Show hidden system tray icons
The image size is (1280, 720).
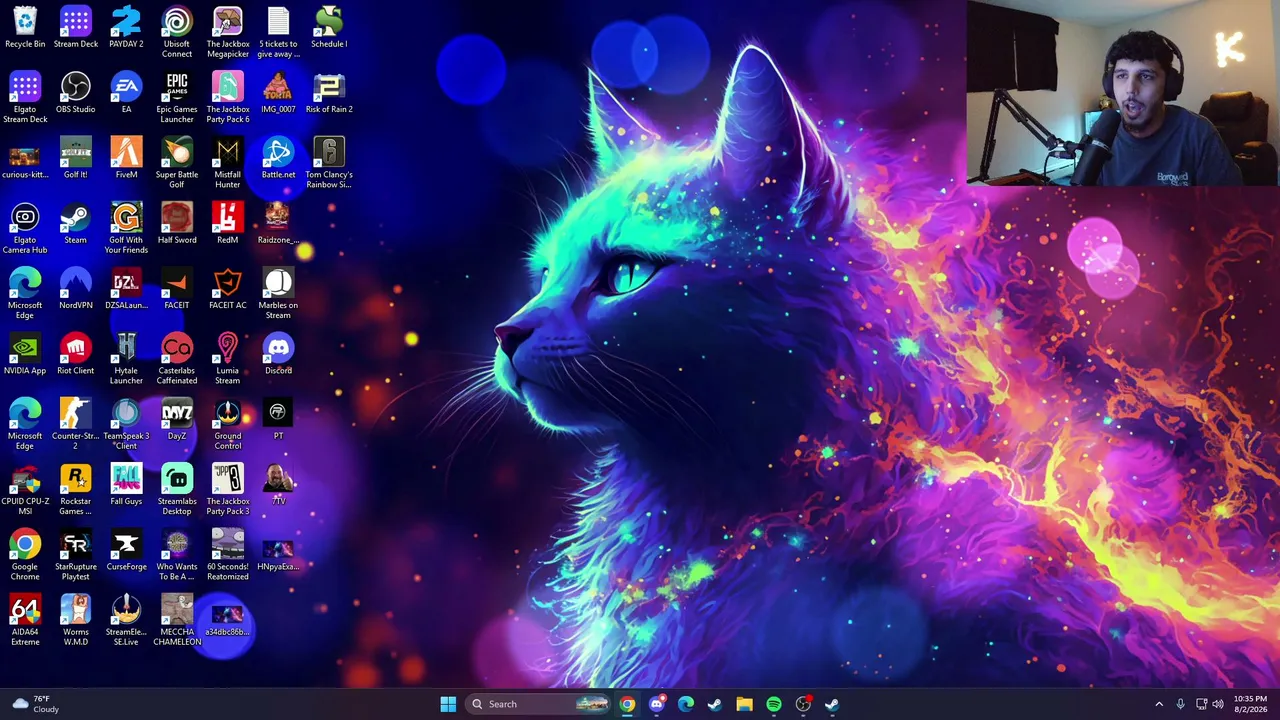(x=1159, y=704)
